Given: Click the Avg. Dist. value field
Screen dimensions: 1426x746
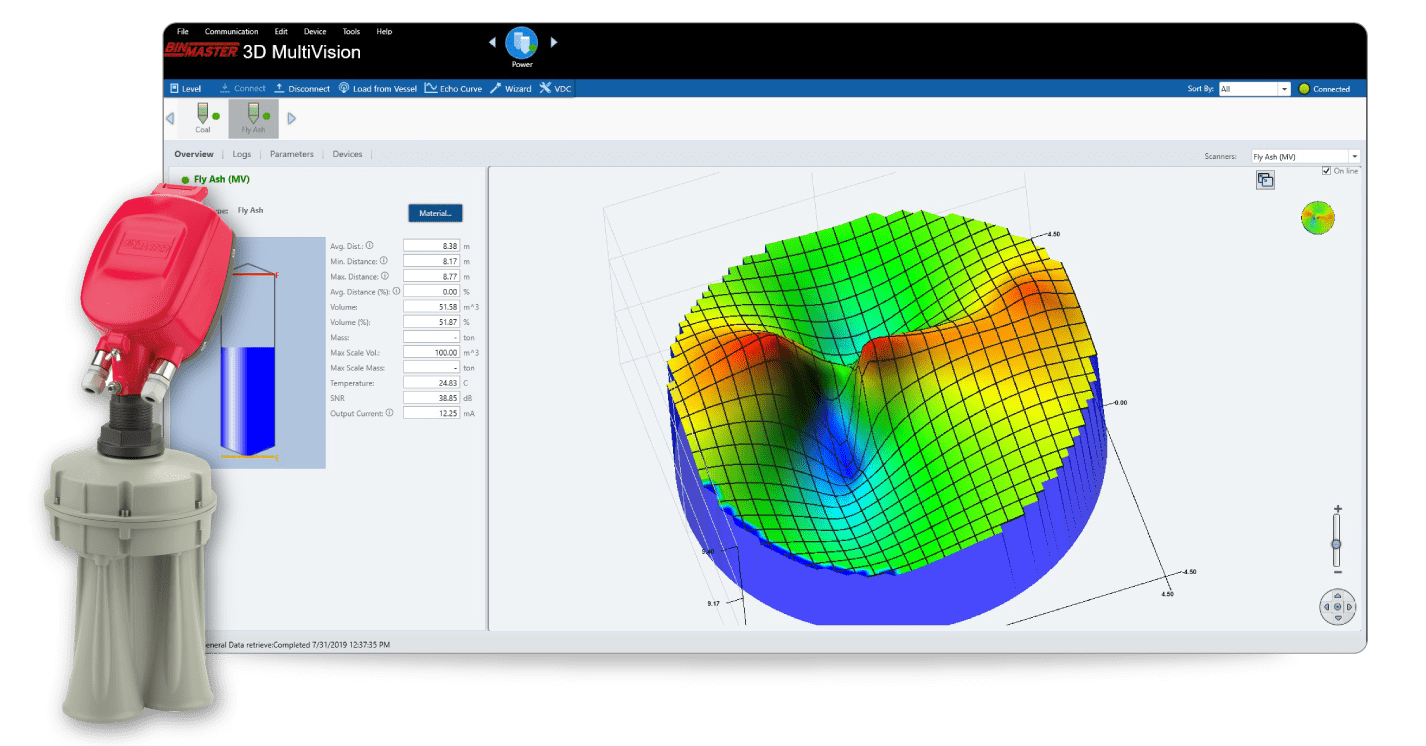Looking at the screenshot, I should [431, 246].
